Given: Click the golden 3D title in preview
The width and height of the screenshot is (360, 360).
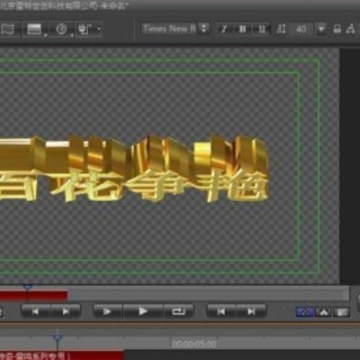Looking at the screenshot, I should tap(133, 168).
